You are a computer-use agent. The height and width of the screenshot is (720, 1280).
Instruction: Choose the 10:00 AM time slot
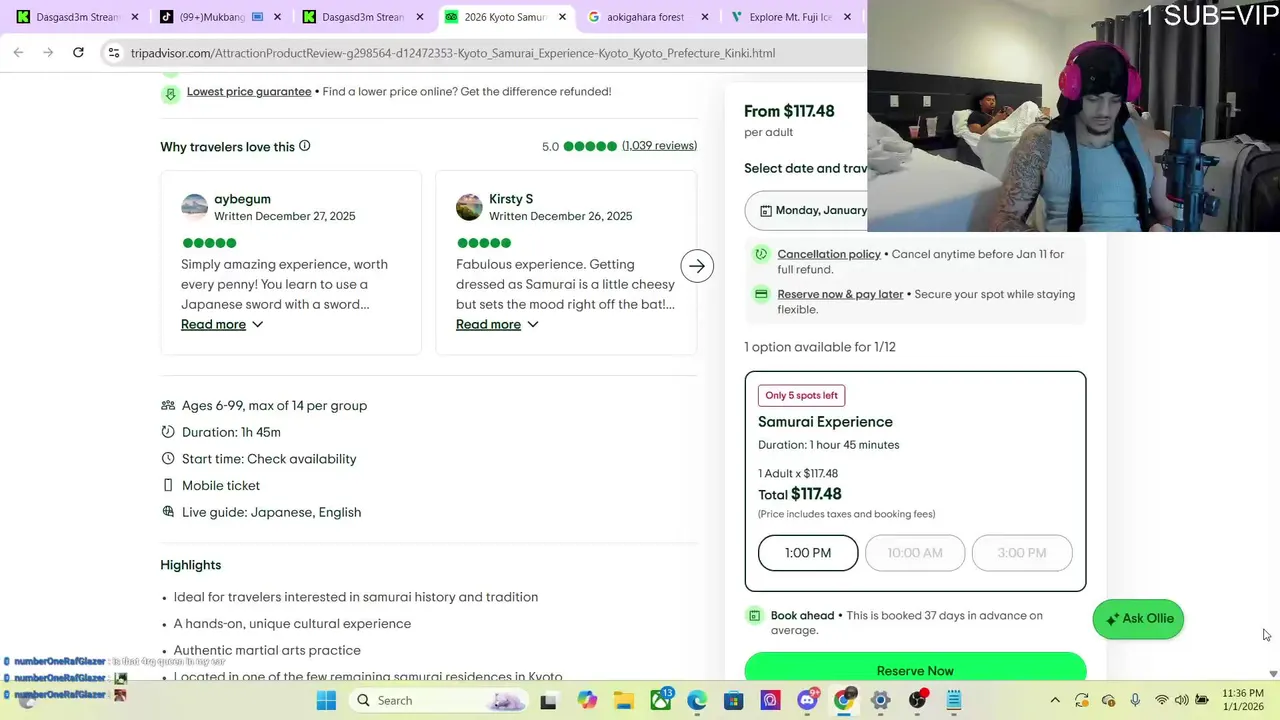tap(915, 553)
